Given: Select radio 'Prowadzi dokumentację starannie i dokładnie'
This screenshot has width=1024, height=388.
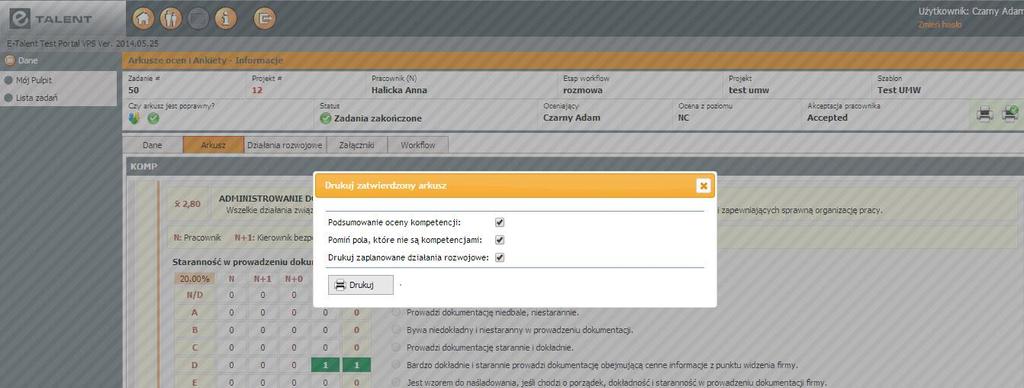Looking at the screenshot, I should 396,348.
